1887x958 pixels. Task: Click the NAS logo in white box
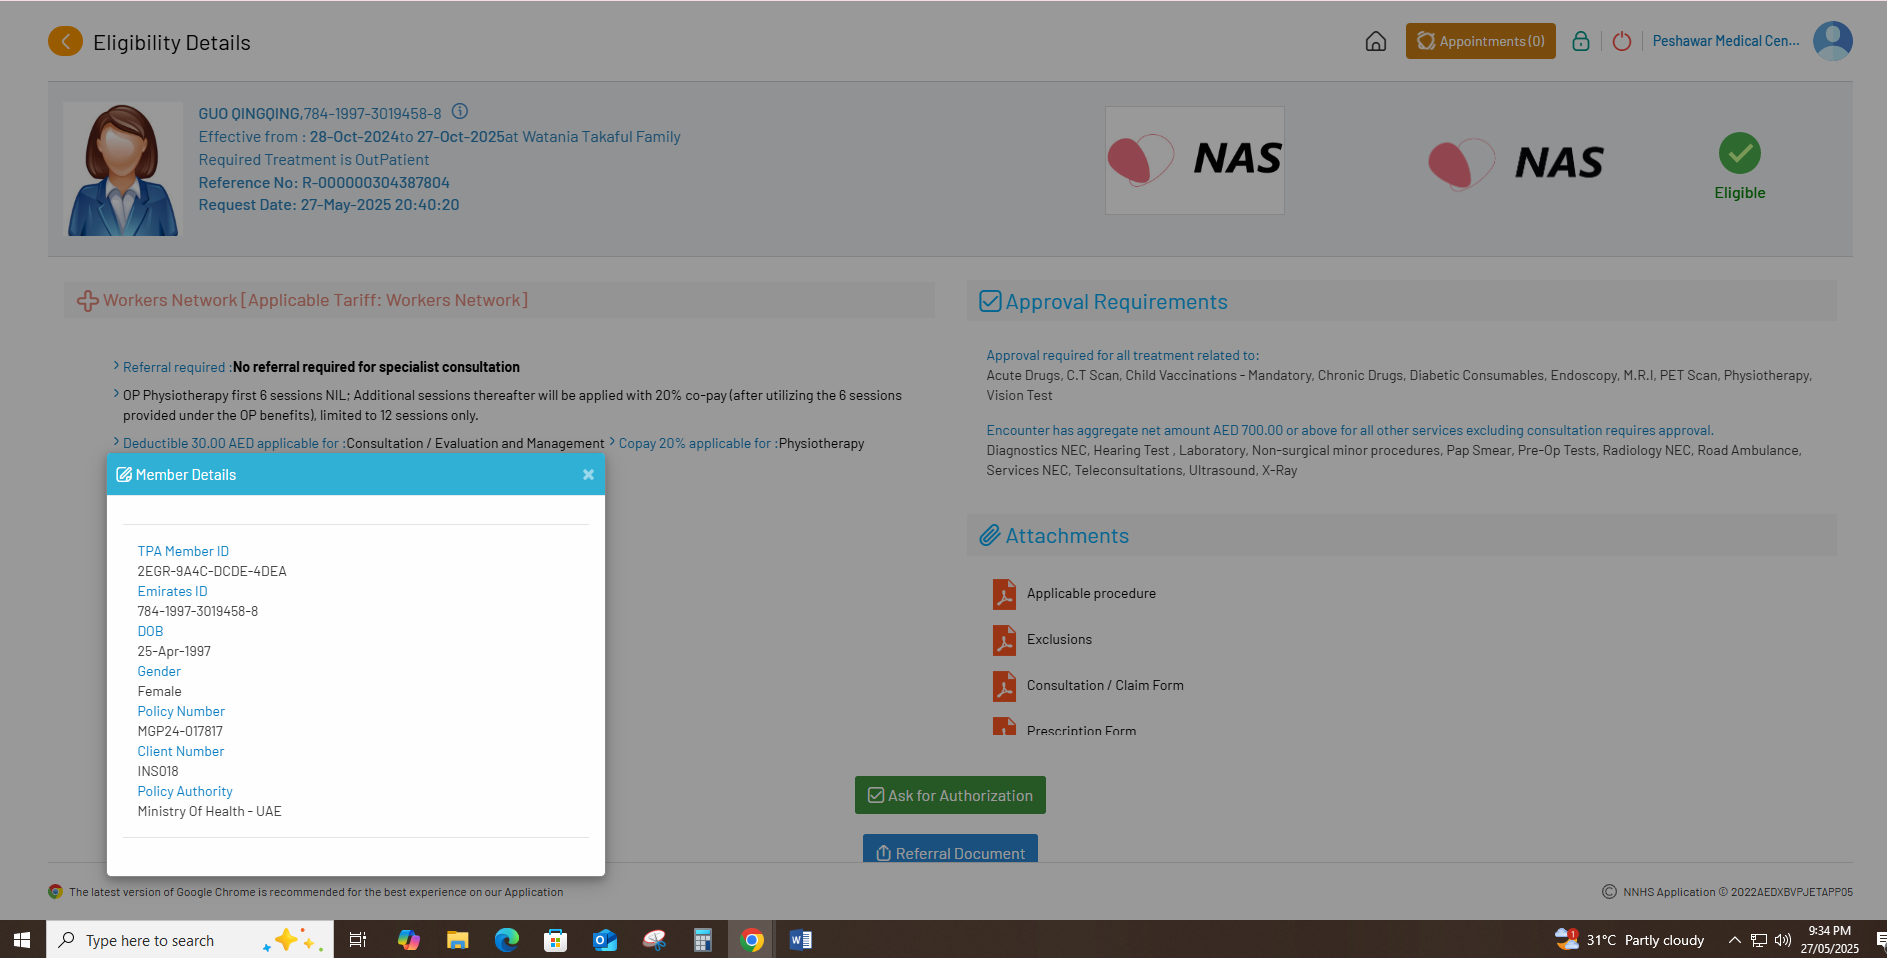pos(1195,160)
